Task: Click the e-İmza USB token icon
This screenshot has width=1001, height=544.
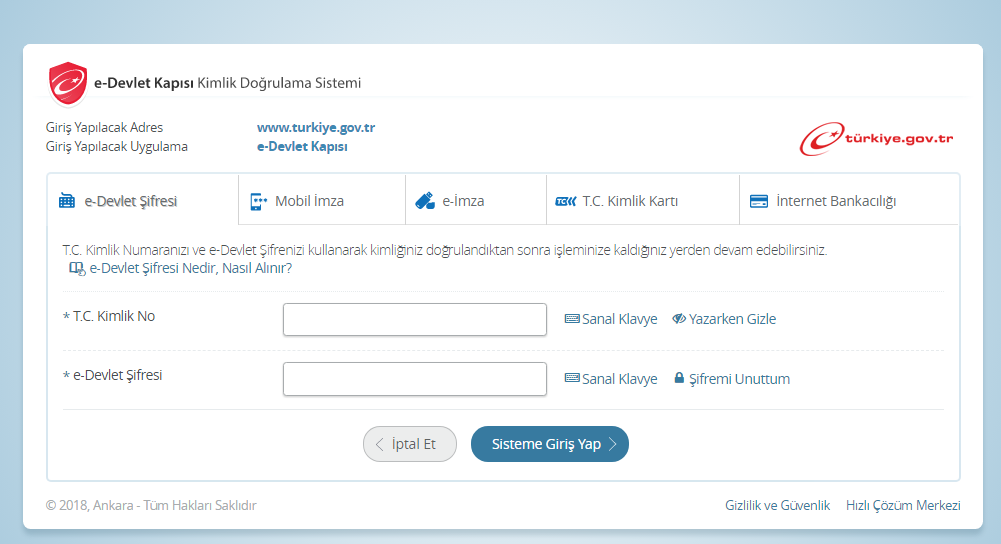Action: pyautogui.click(x=425, y=201)
